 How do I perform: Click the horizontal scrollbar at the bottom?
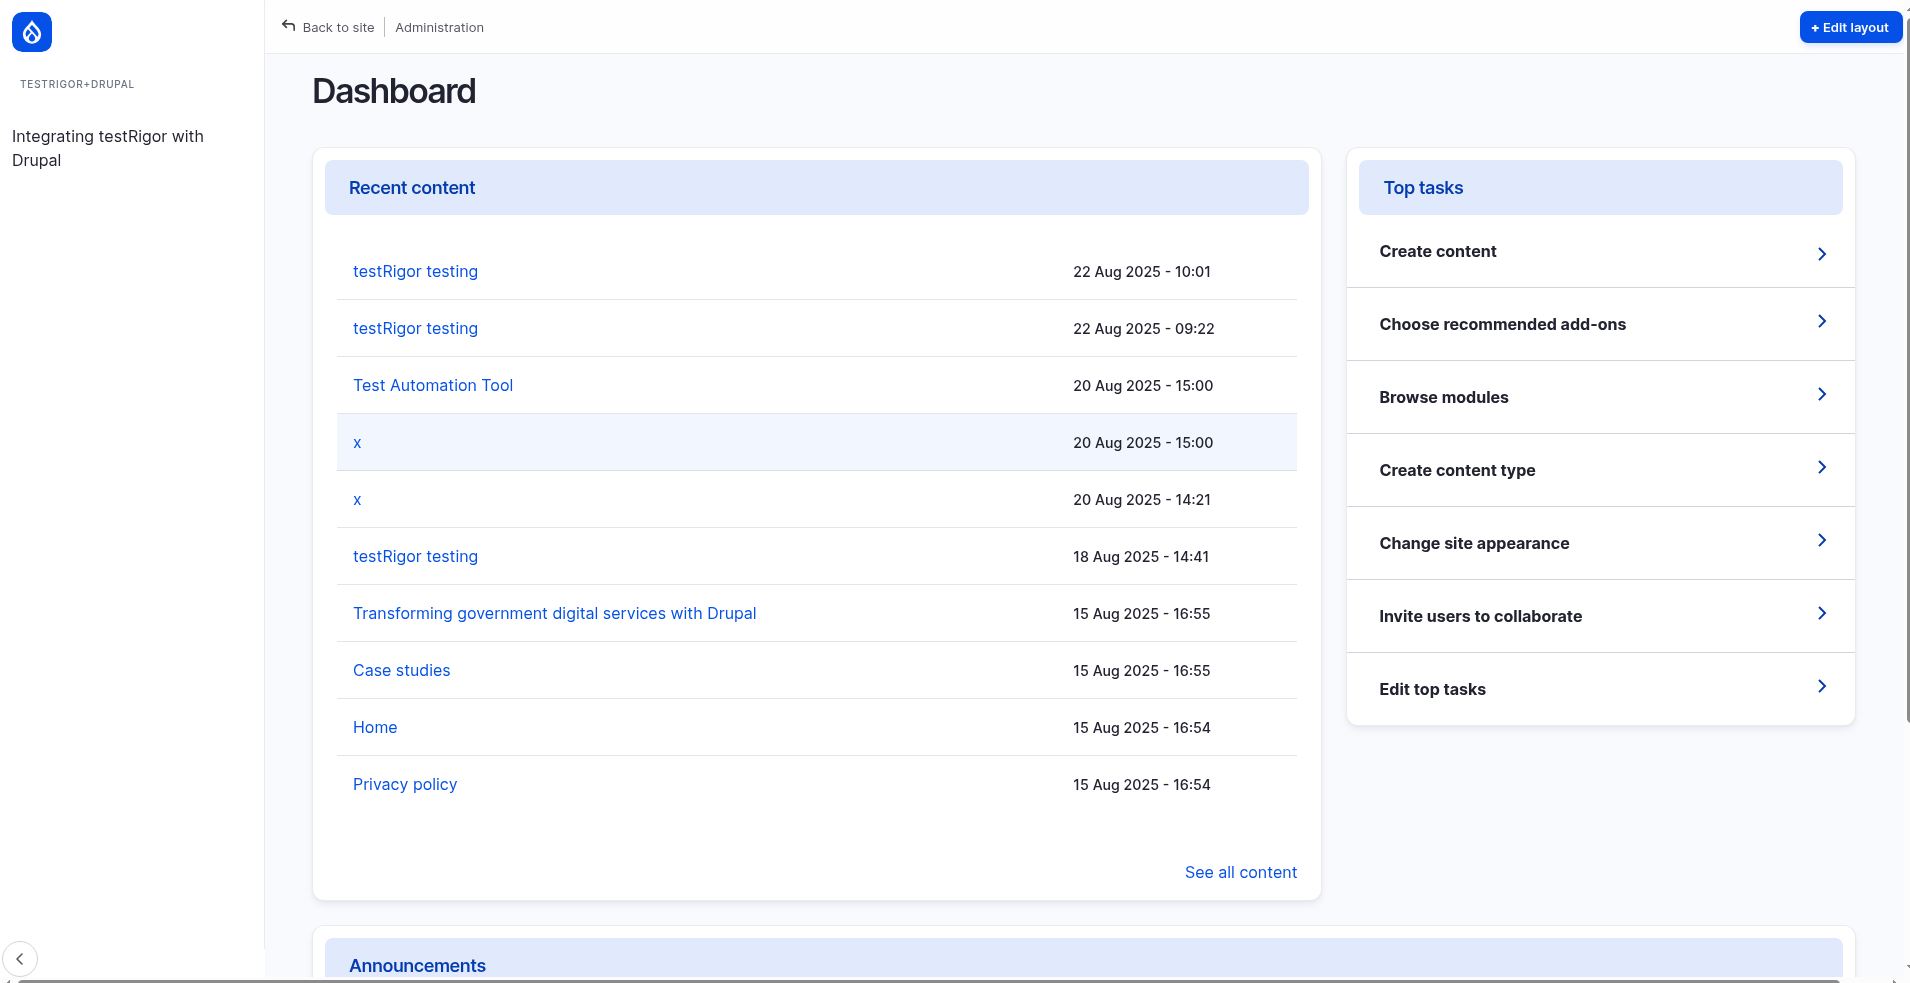pyautogui.click(x=928, y=980)
